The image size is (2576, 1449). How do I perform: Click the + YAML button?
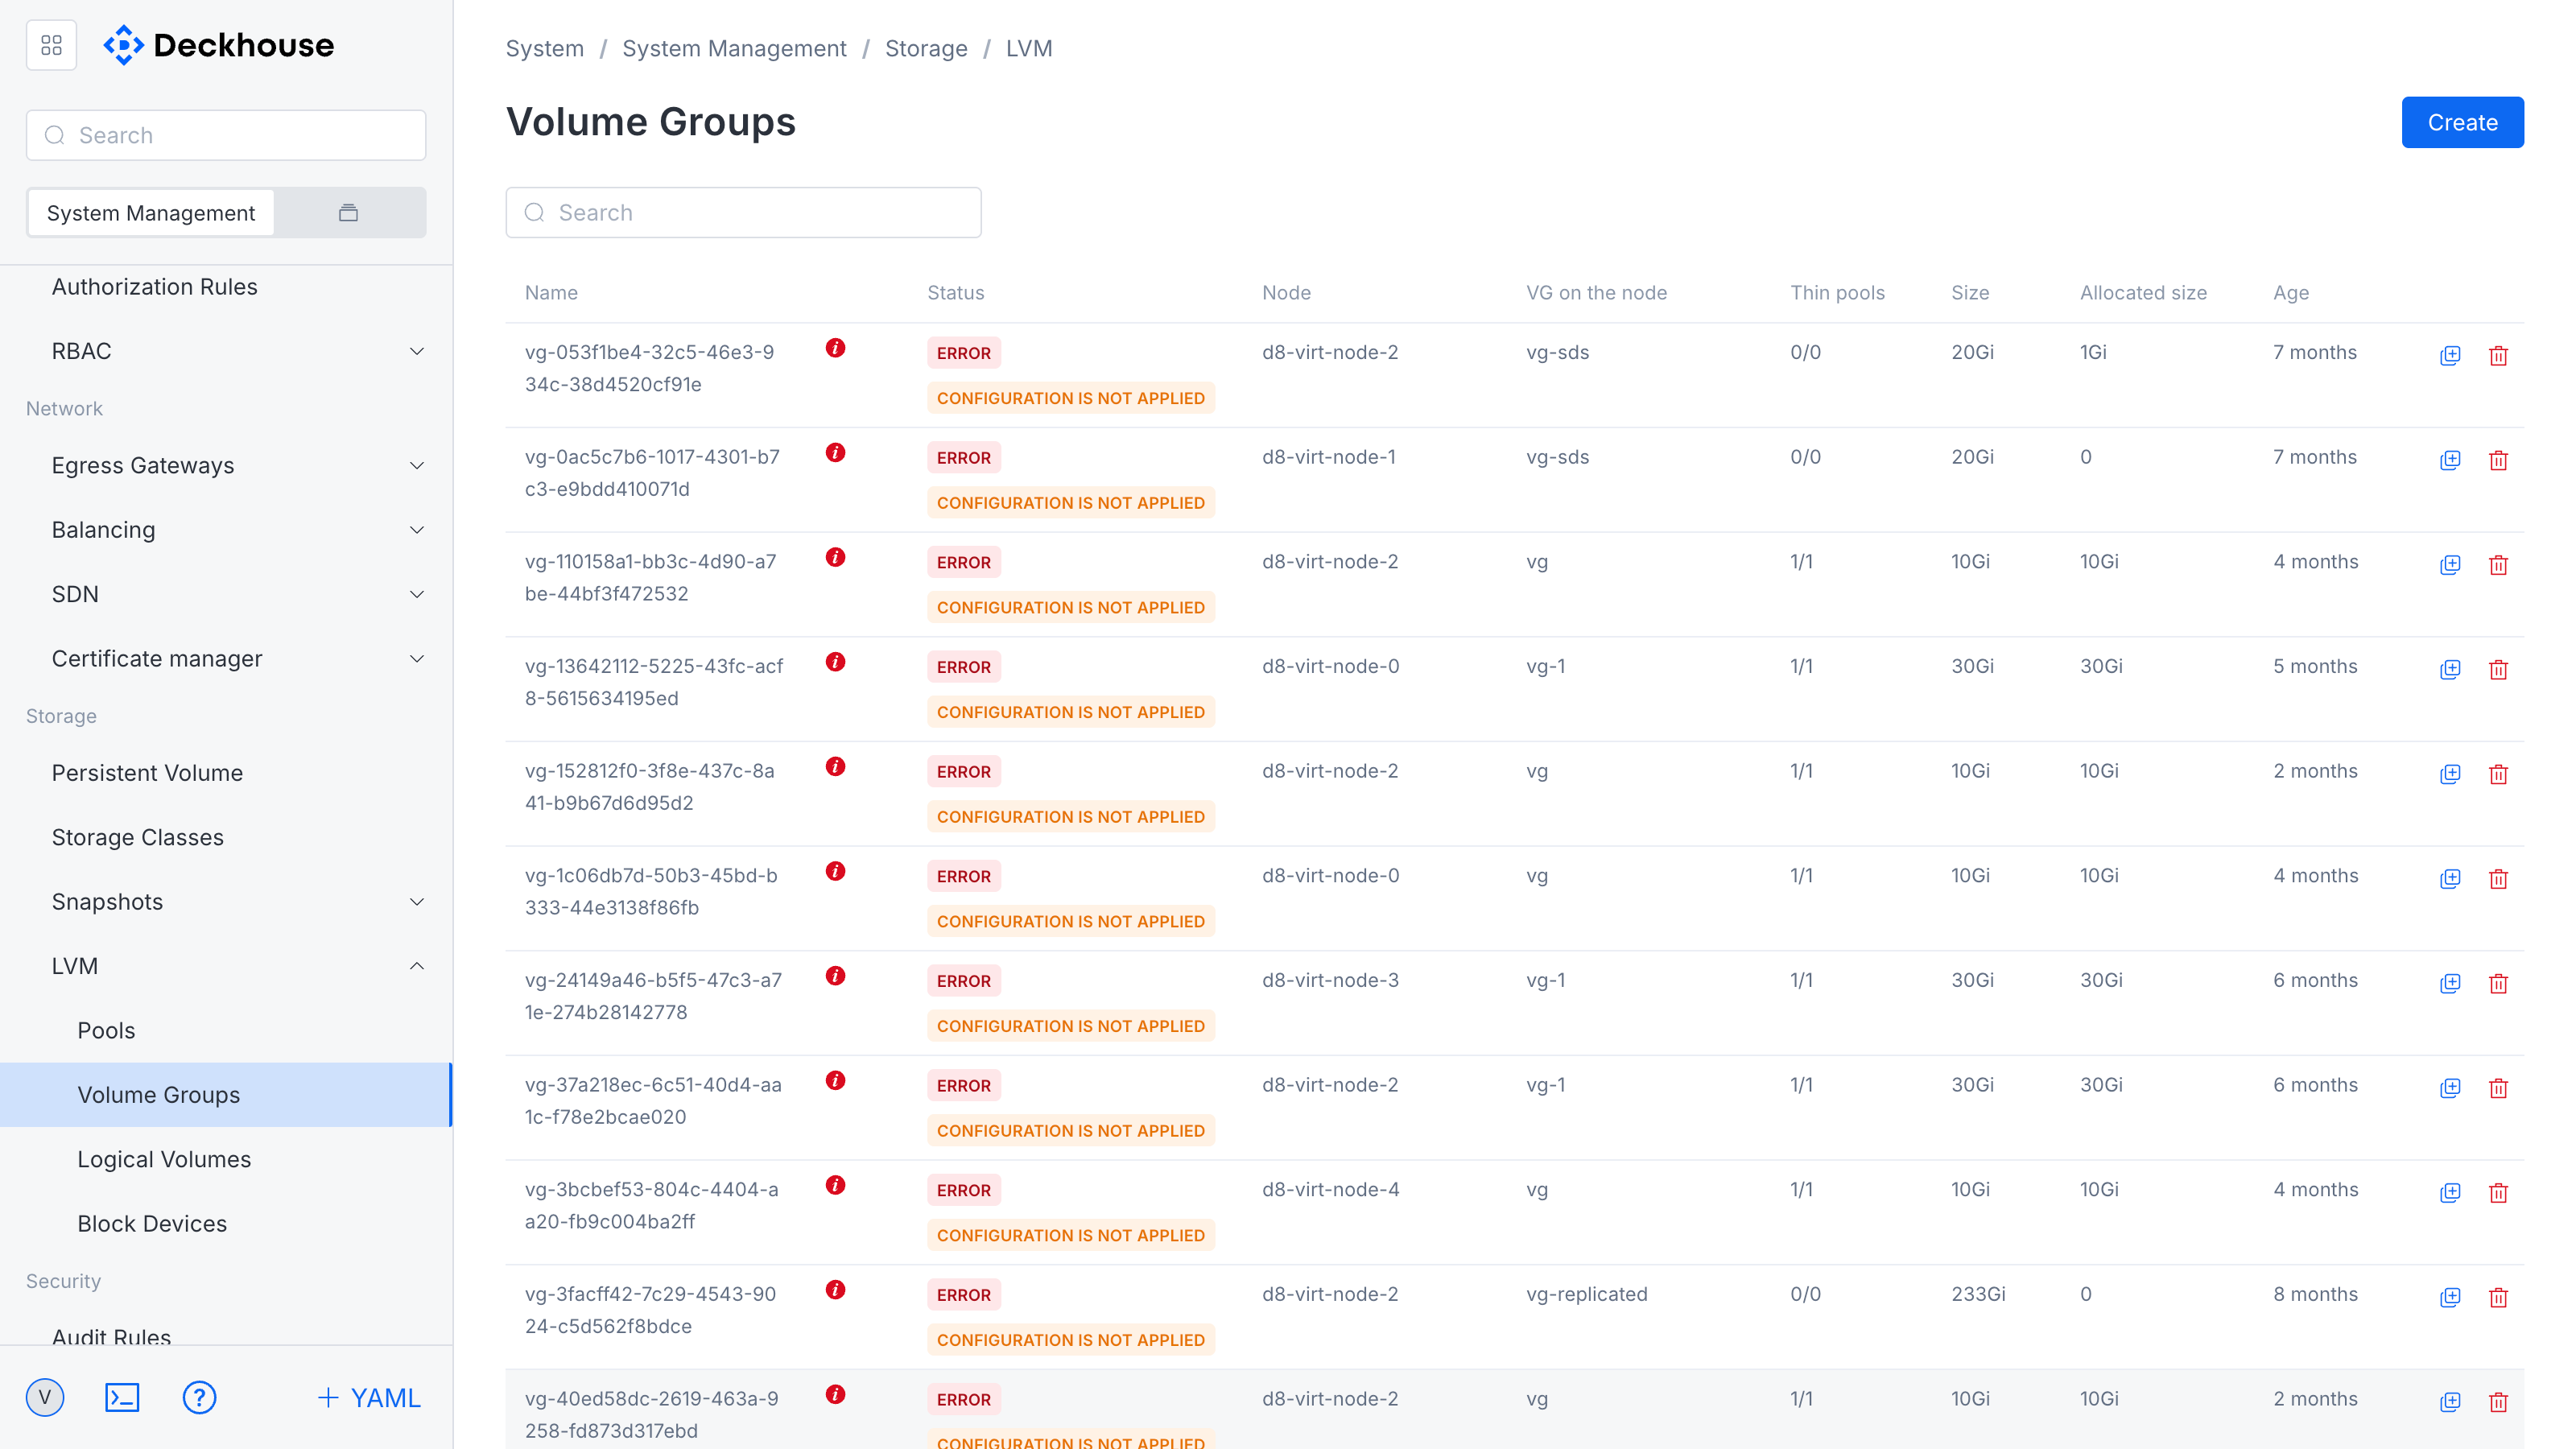pos(369,1397)
